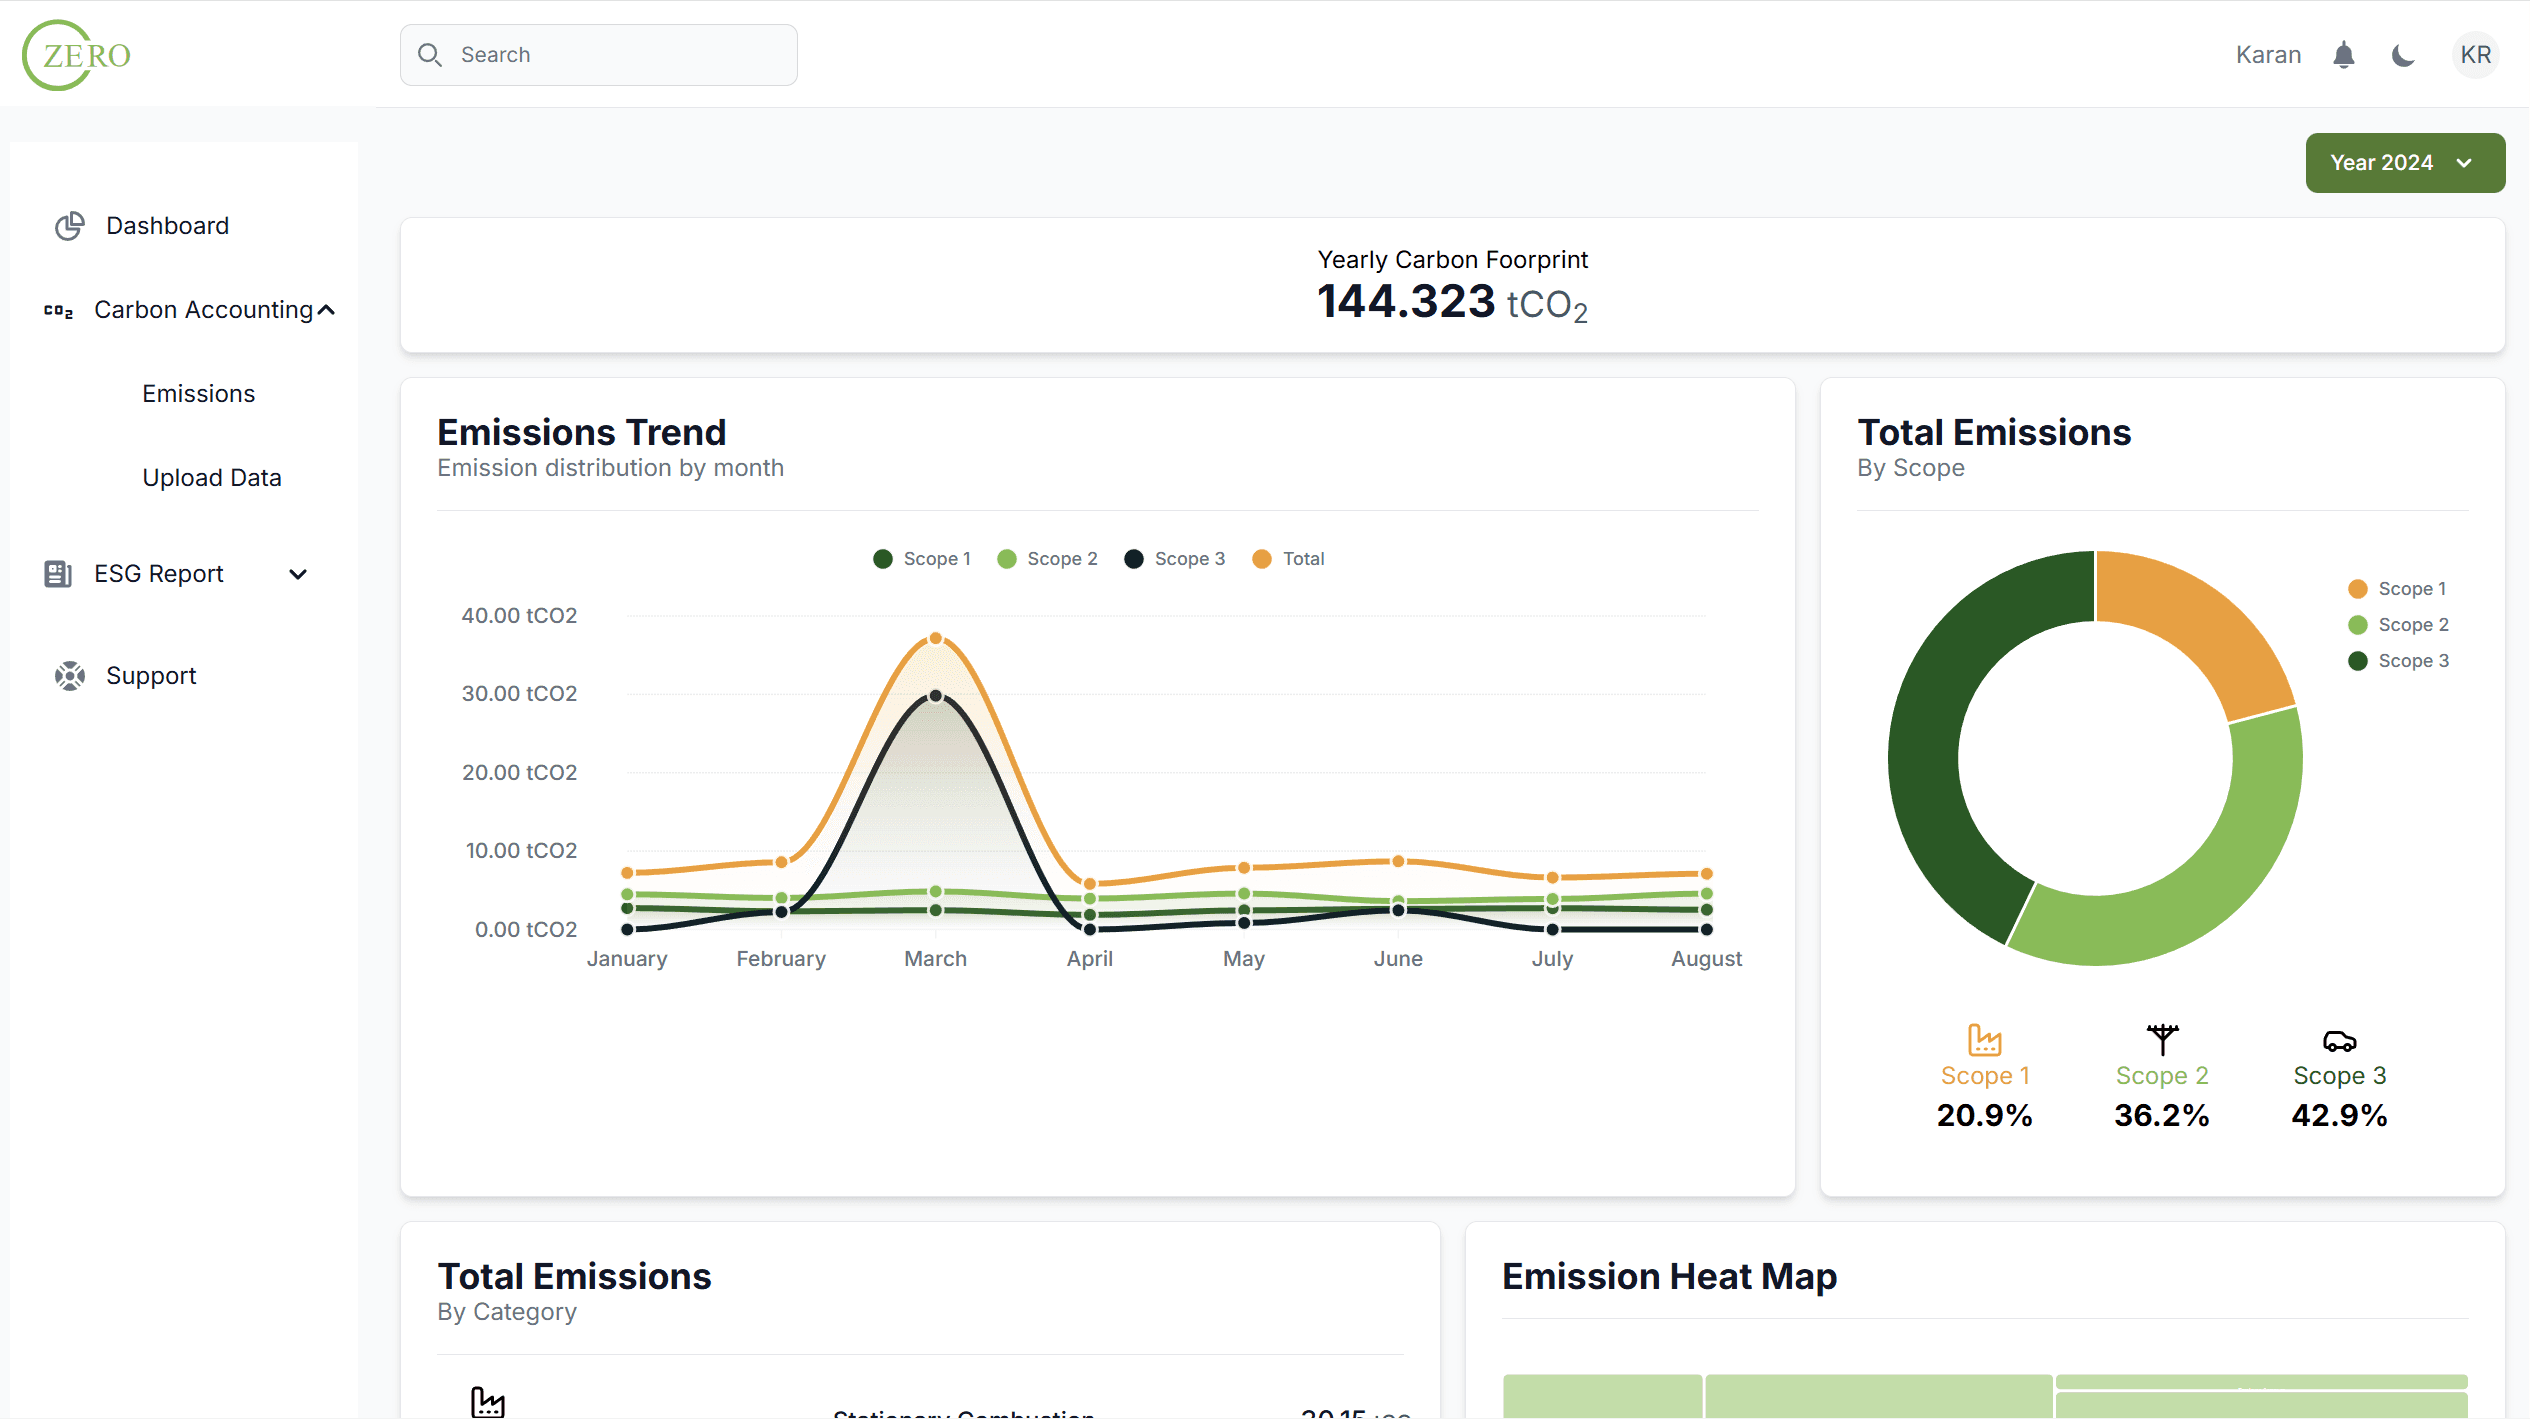Image resolution: width=2530 pixels, height=1419 pixels.
Task: Click the Support lifebuoy icon
Action: (69, 676)
